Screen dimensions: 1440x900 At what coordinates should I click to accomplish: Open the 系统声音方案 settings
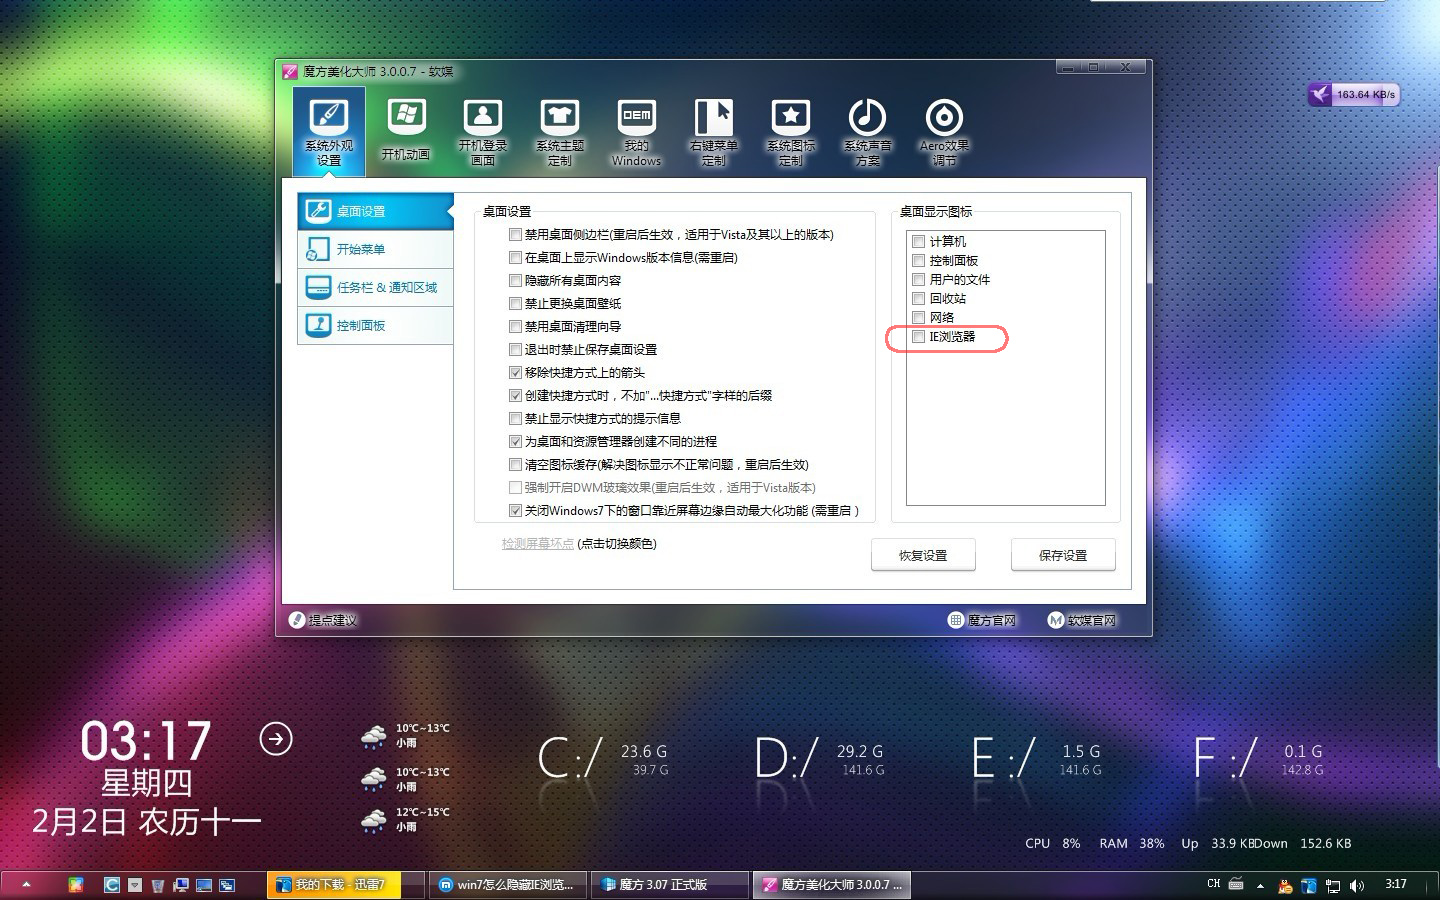click(x=866, y=130)
